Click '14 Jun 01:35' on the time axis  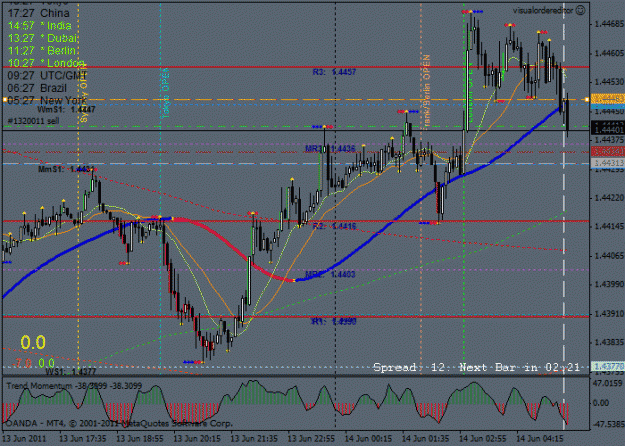click(x=426, y=439)
